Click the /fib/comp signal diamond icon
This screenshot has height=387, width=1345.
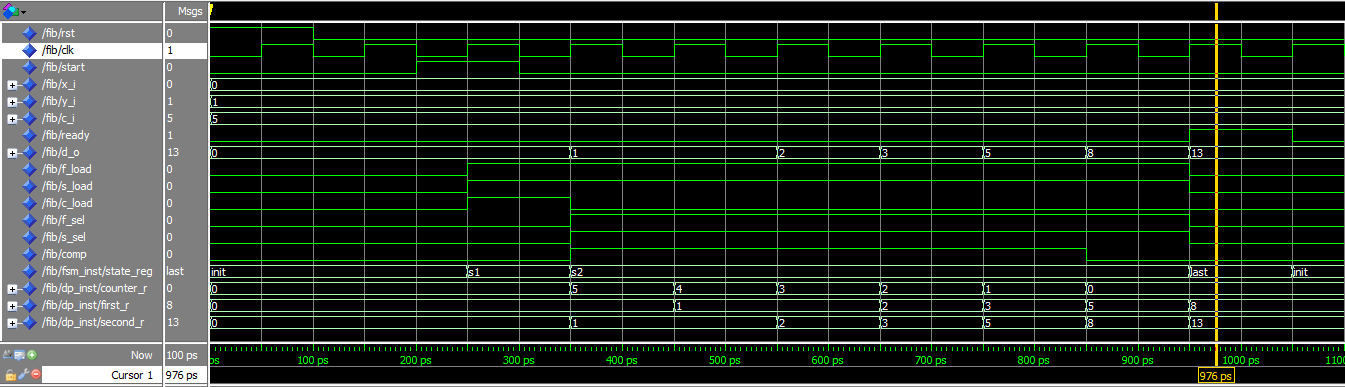tap(29, 254)
